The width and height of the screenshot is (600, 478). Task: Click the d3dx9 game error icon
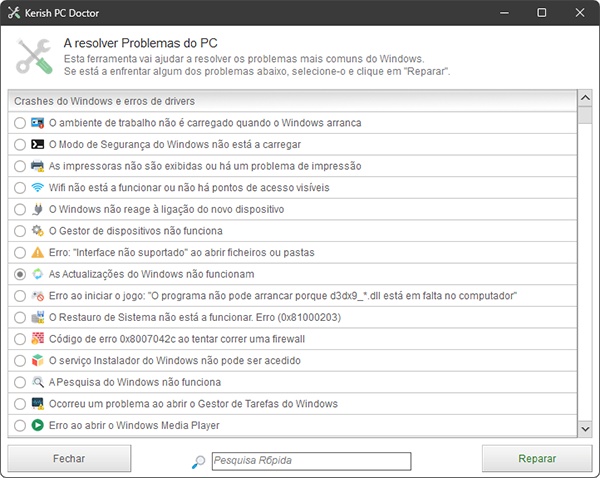[x=38, y=296]
